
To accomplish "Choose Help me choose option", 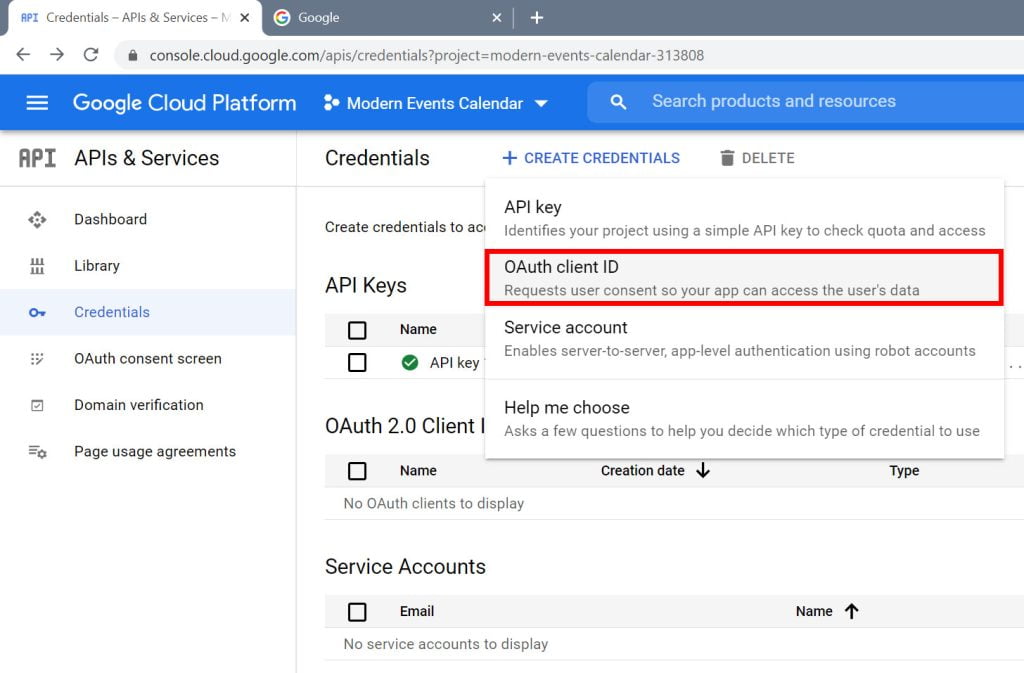I will (x=567, y=407).
